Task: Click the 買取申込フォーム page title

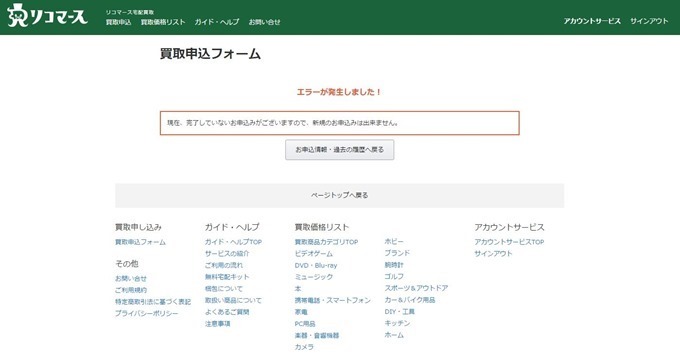Action: click(x=210, y=54)
